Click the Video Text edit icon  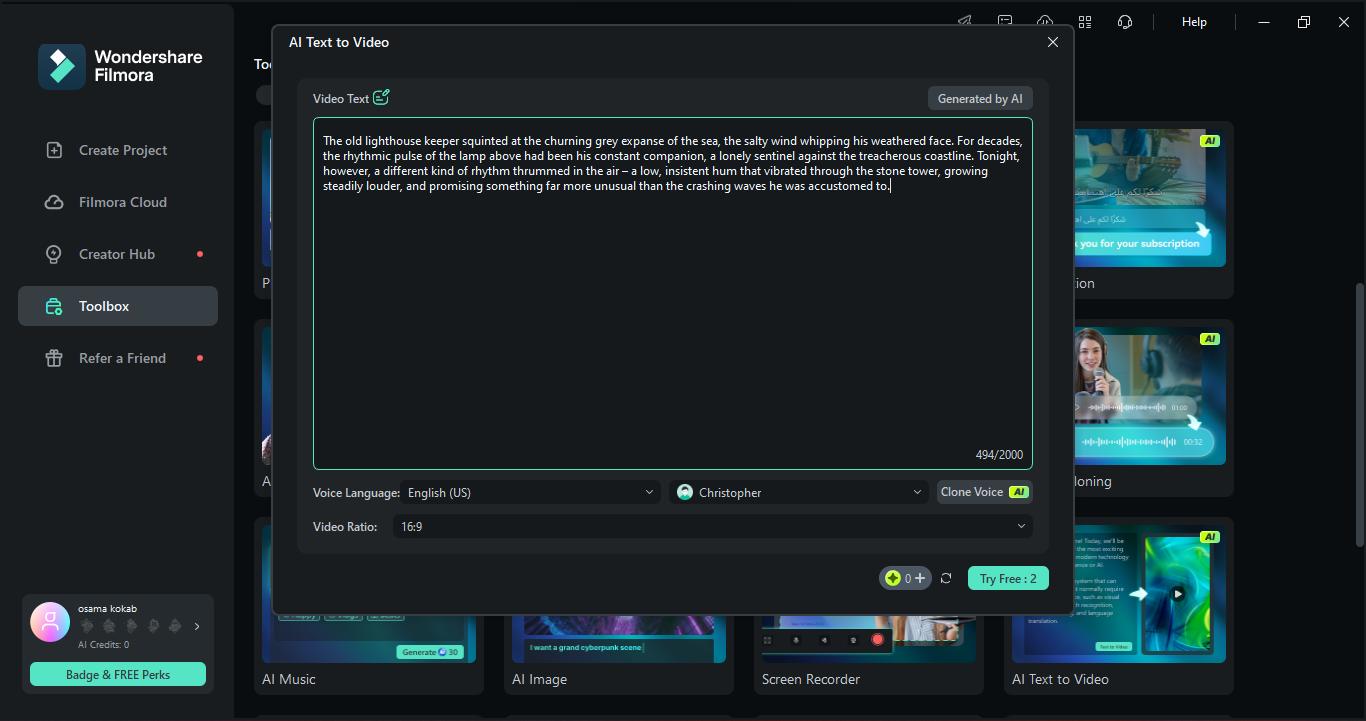click(x=381, y=98)
